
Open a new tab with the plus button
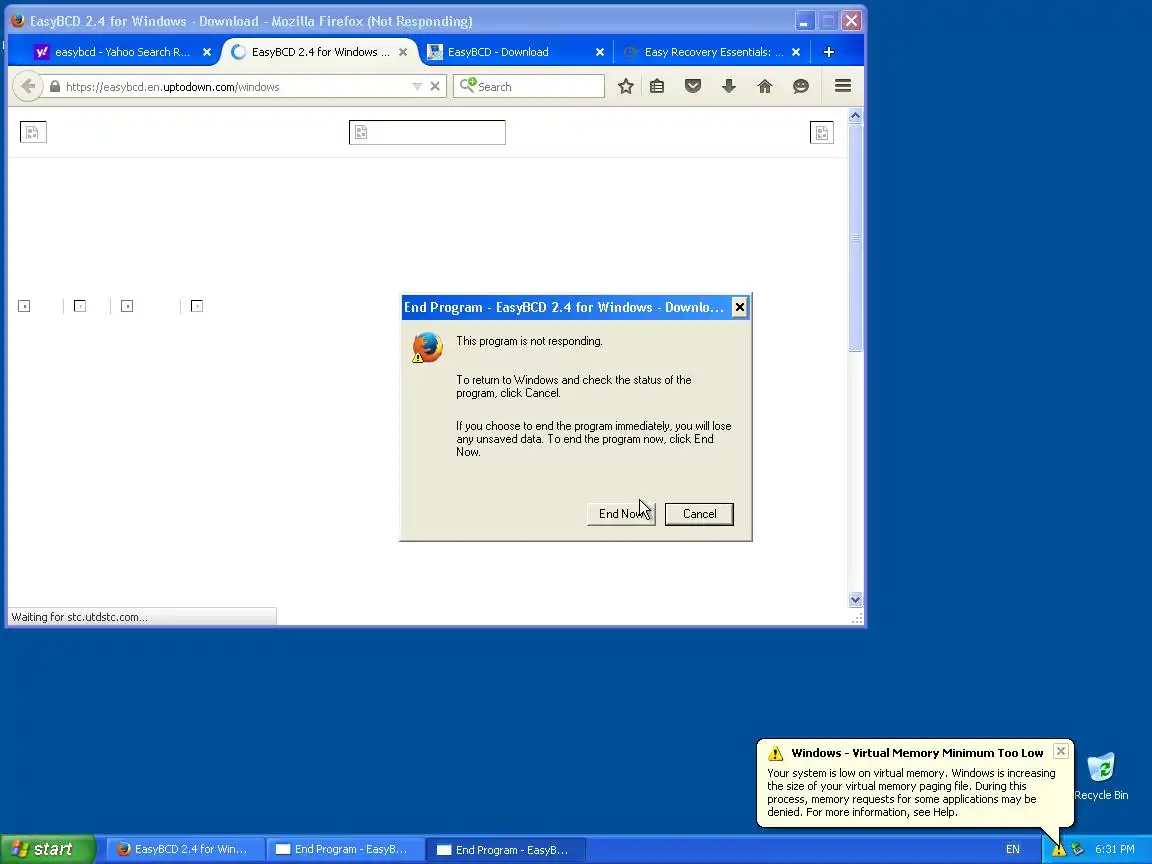[829, 52]
